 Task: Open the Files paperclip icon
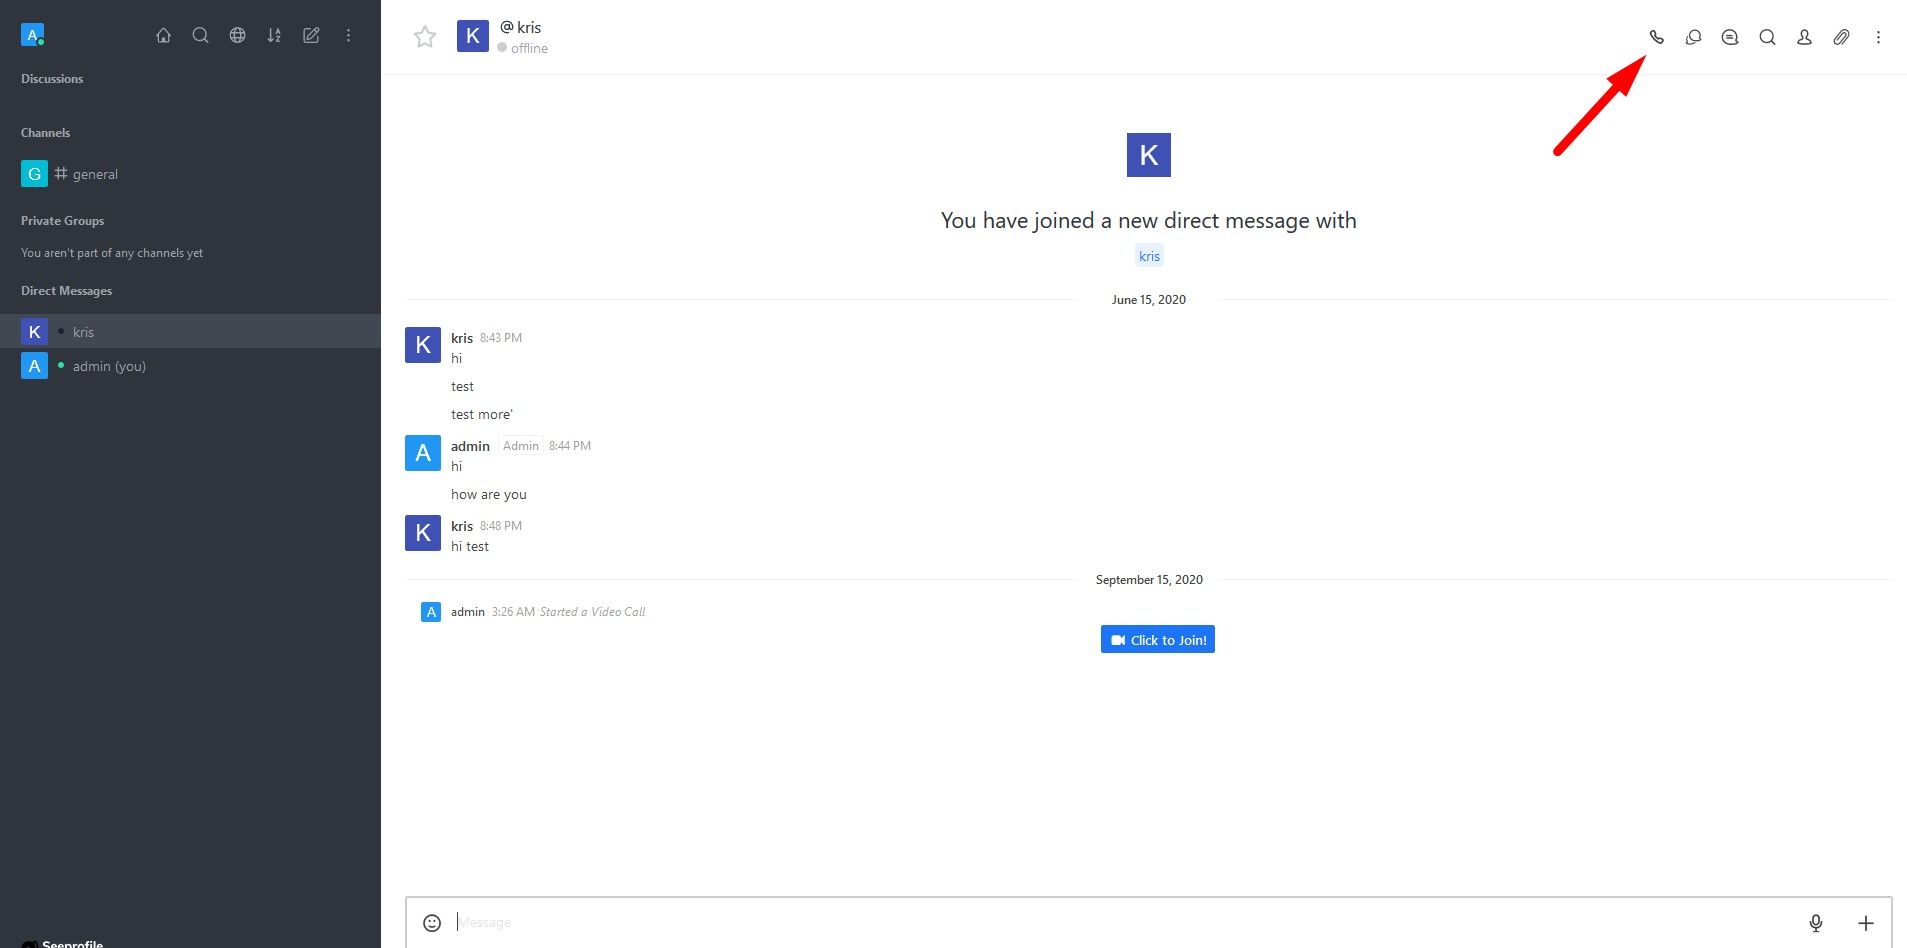point(1841,37)
